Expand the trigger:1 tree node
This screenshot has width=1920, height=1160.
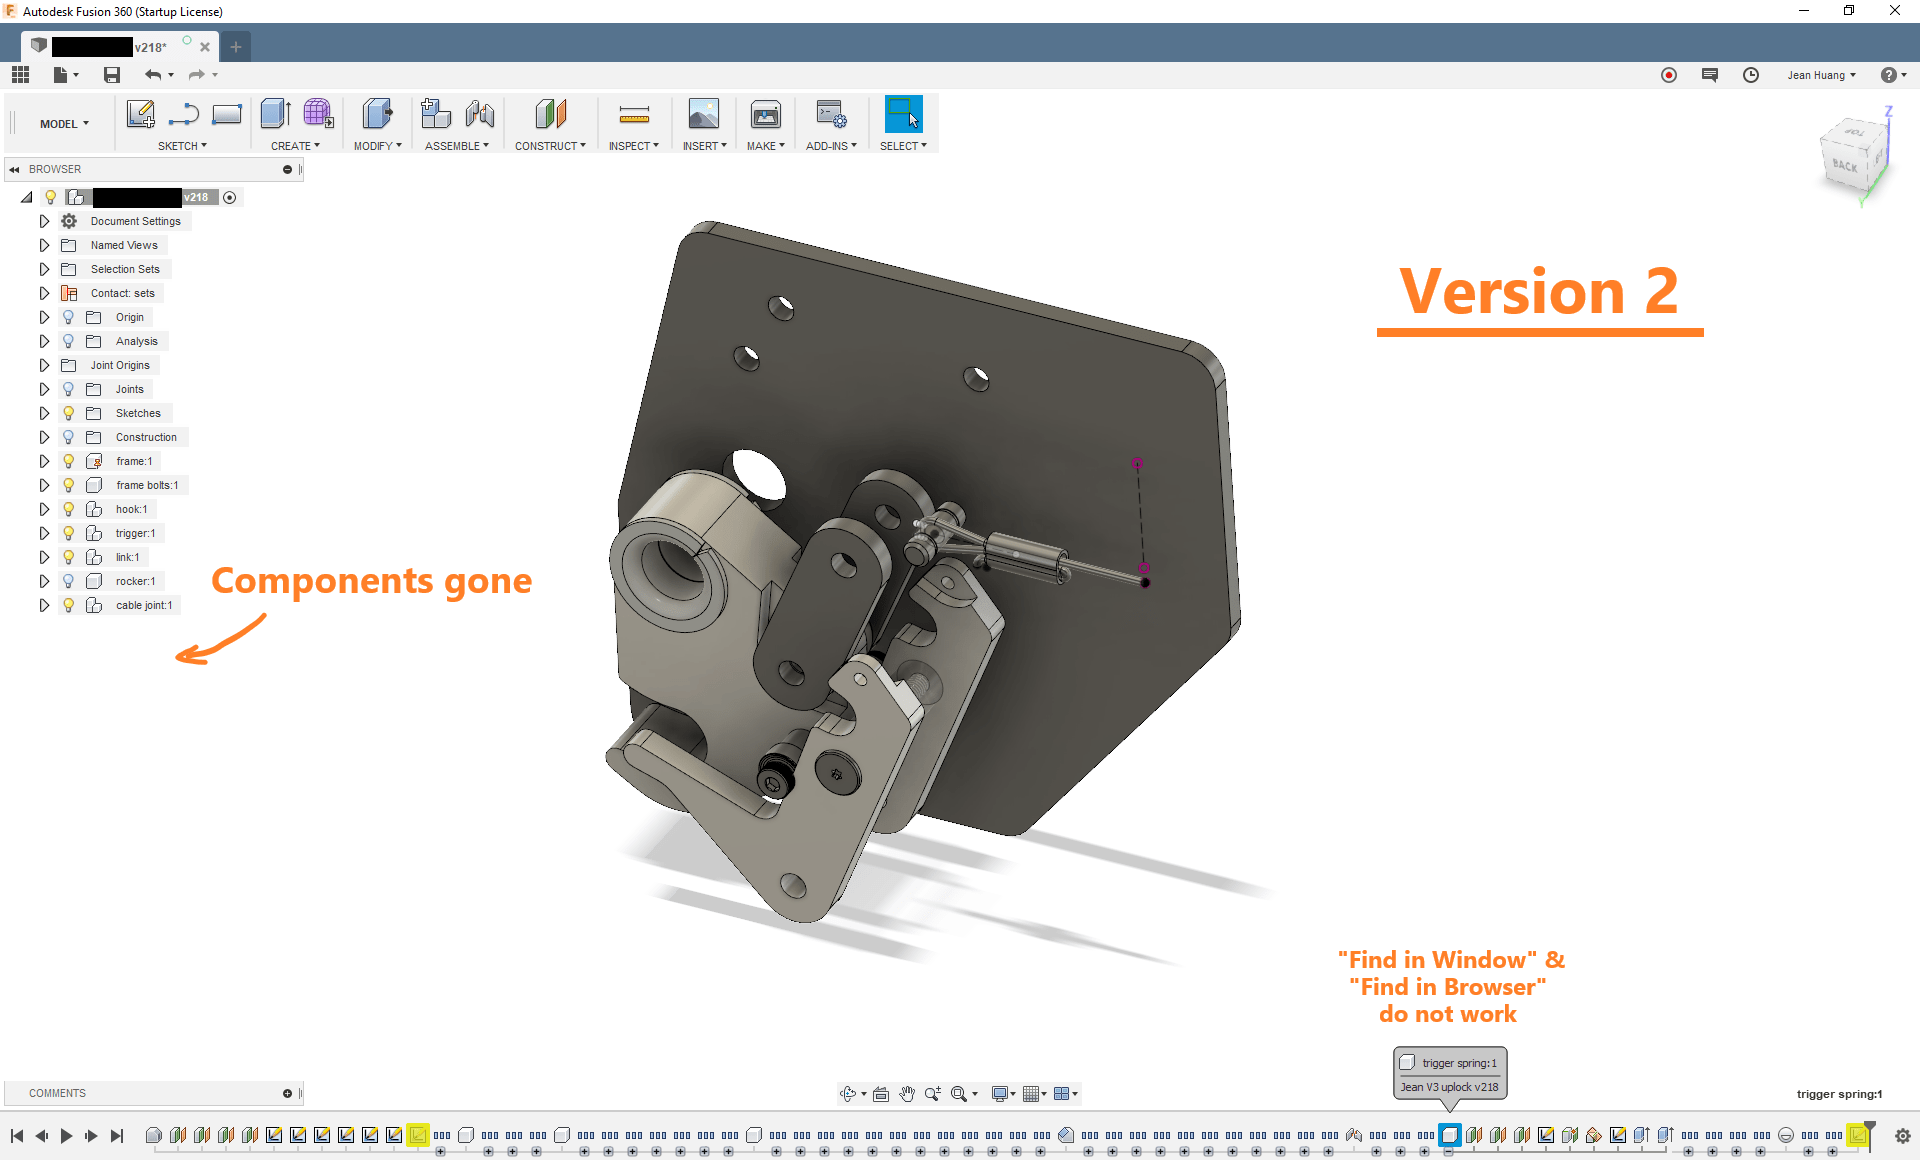click(44, 533)
